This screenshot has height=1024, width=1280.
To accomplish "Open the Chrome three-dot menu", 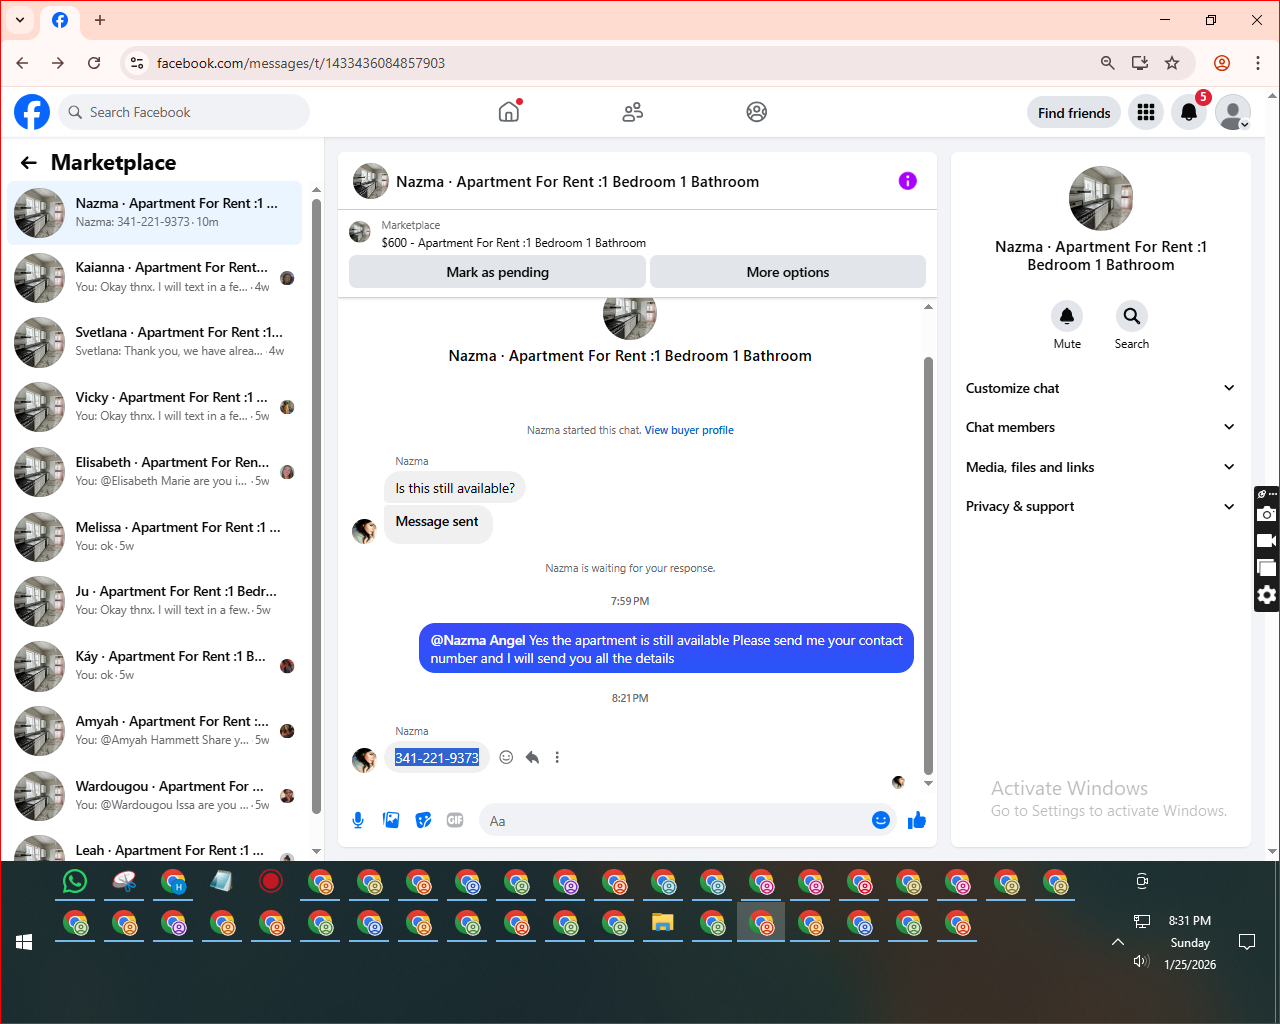I will (1258, 63).
